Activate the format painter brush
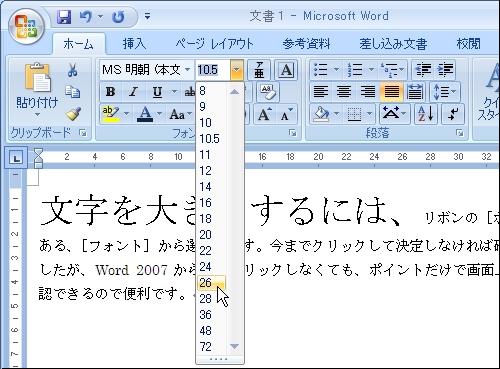500x369 pixels. 73,113
